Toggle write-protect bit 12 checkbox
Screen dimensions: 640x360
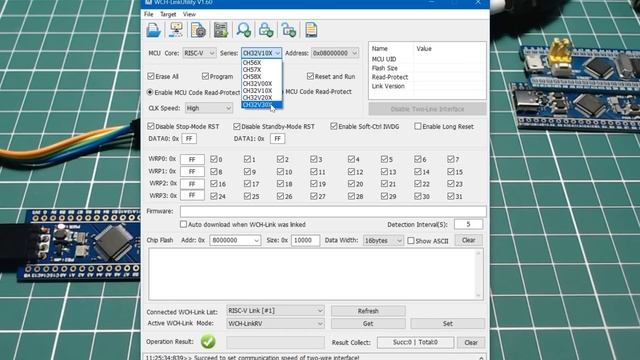coord(351,172)
